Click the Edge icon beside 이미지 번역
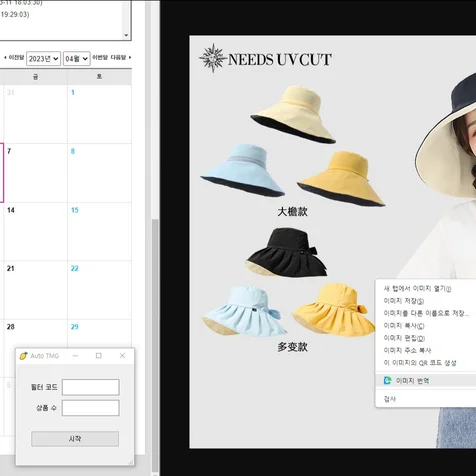 pos(387,380)
